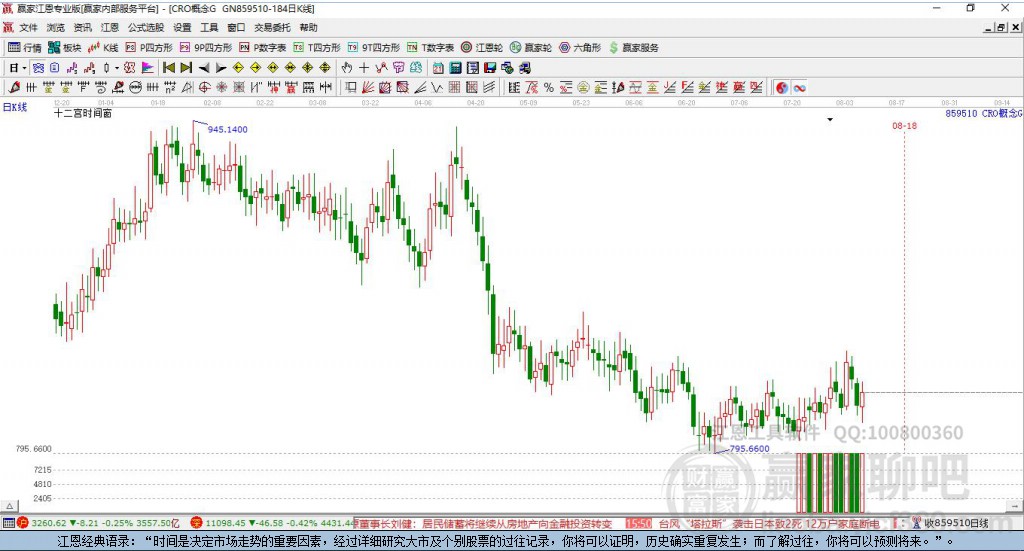Open the calculator icon
This screenshot has width=1024, height=551.
tap(456, 68)
